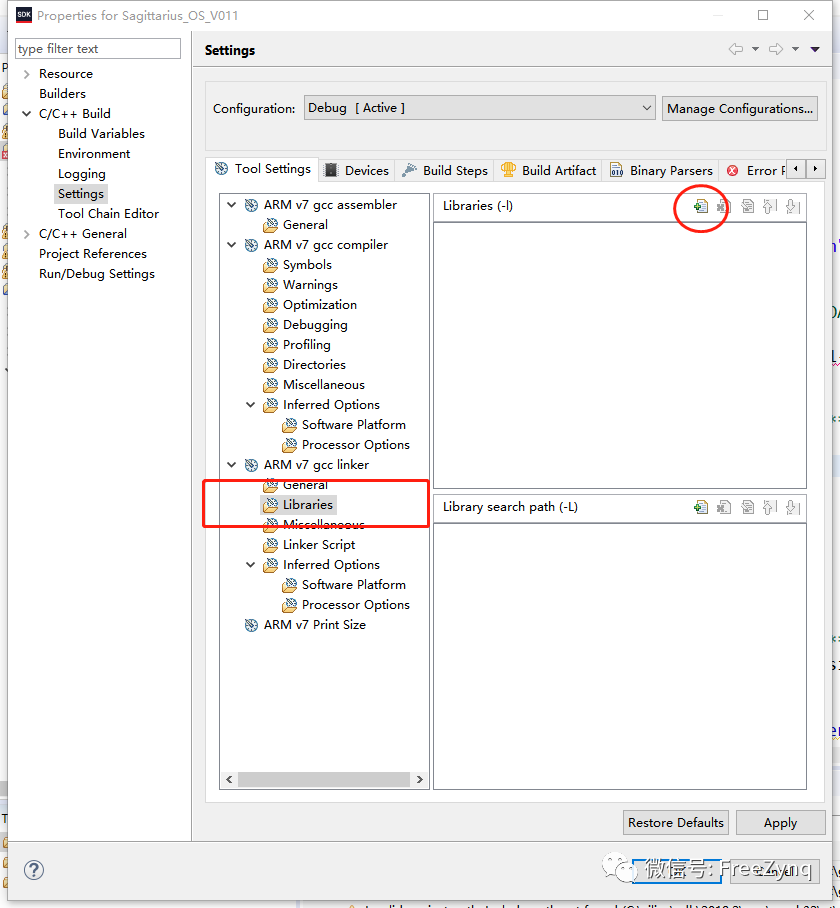Open the Configuration dropdown showing Debug
Image resolution: width=840 pixels, height=908 pixels.
[x=479, y=108]
